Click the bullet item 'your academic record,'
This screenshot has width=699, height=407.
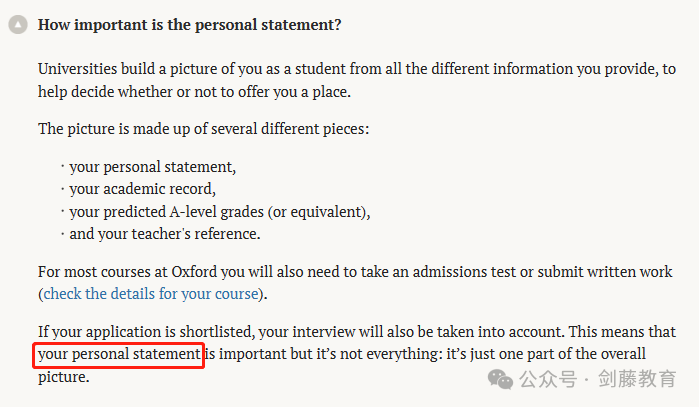point(142,189)
